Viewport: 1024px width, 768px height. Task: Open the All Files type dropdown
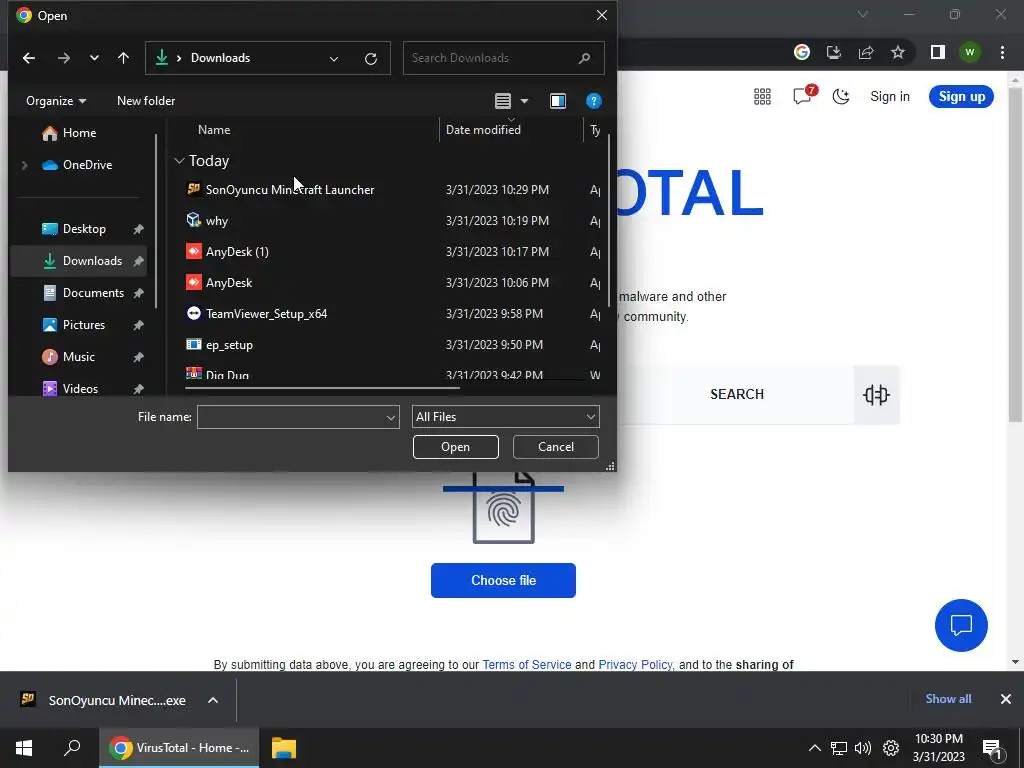tap(505, 417)
